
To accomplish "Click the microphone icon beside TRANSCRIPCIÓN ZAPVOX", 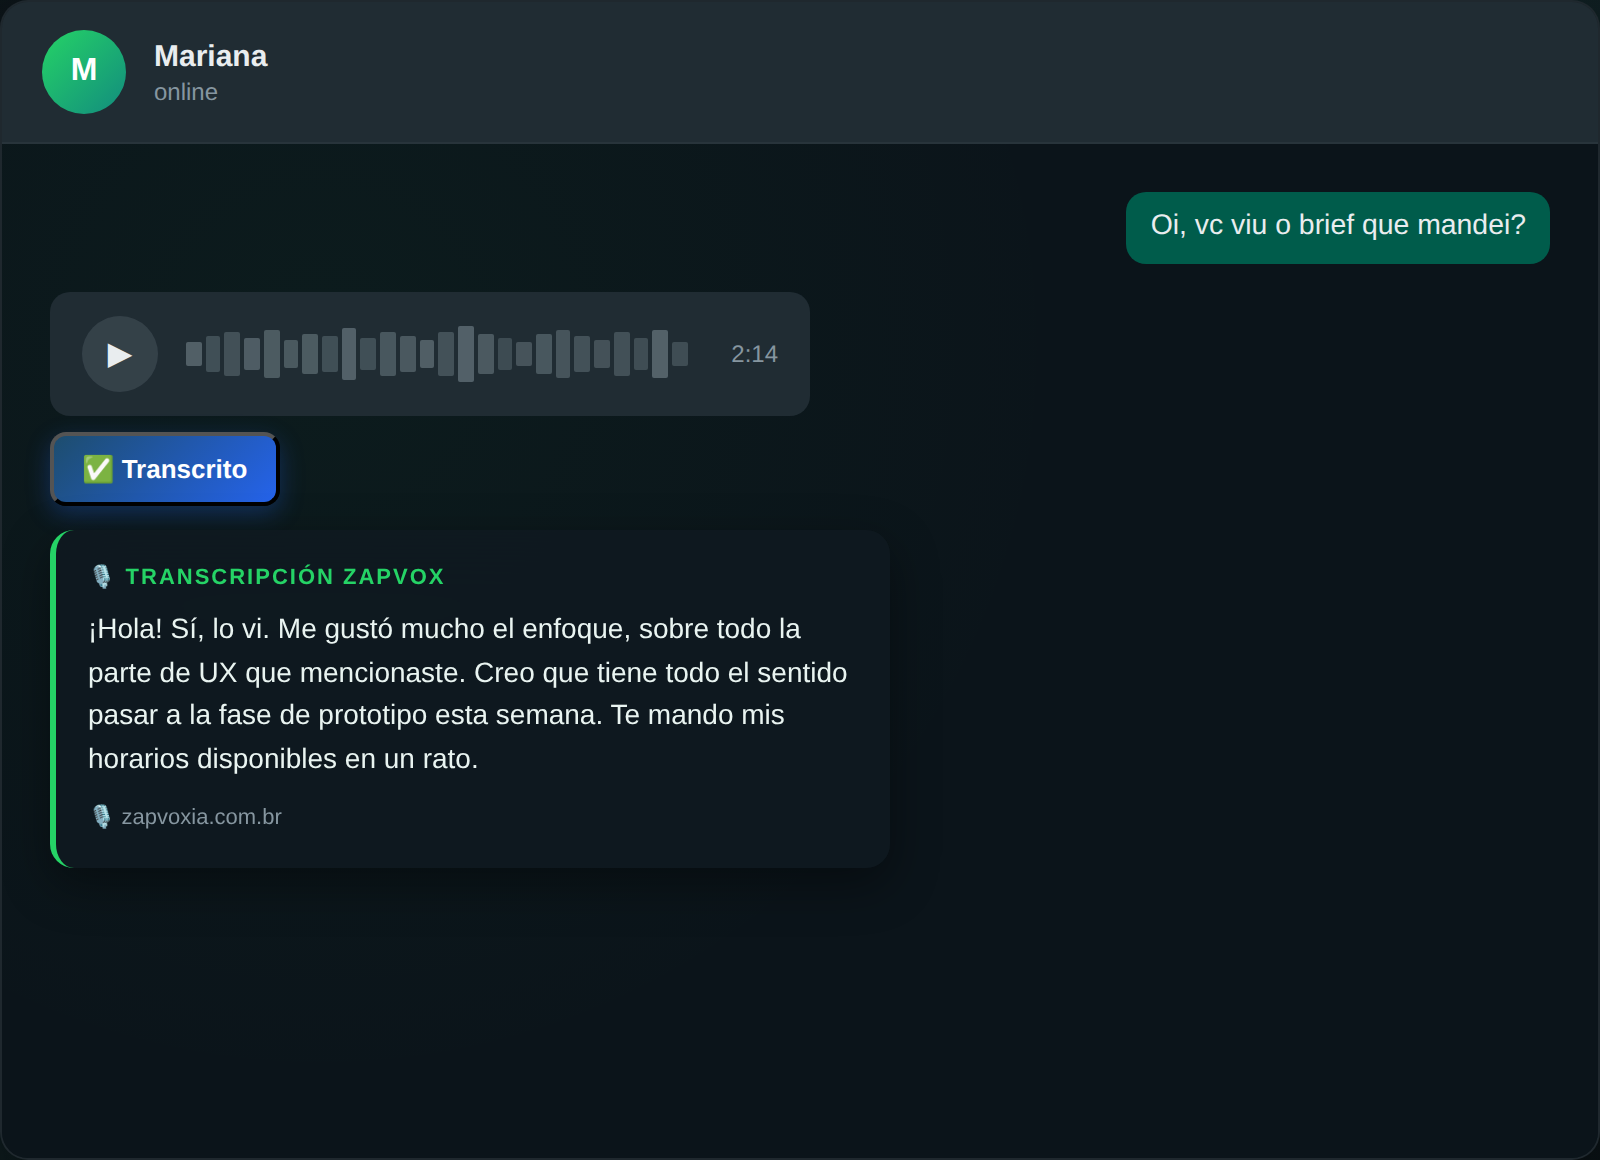I will coord(101,577).
